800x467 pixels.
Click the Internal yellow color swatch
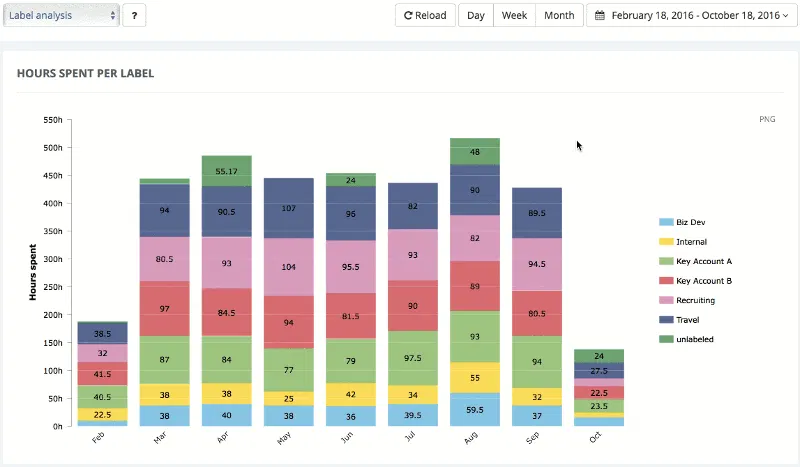tap(666, 241)
